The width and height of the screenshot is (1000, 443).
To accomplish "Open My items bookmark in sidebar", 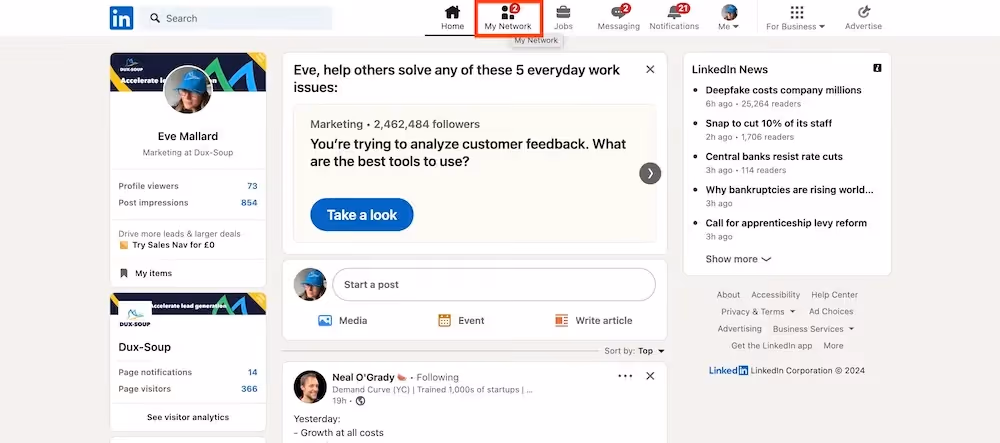I will (146, 273).
